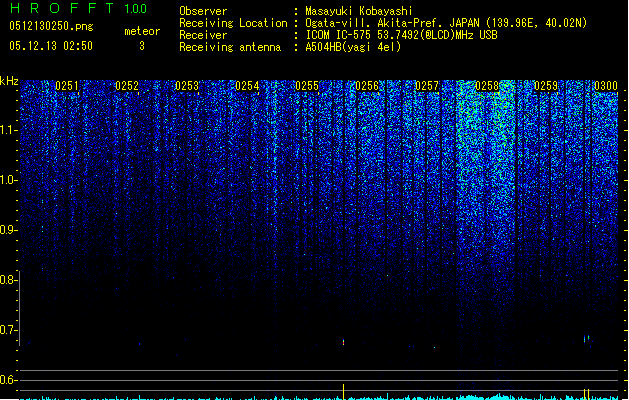Image resolution: width=629 pixels, height=400 pixels.
Task: Click the Receiver label
Action: (203, 35)
